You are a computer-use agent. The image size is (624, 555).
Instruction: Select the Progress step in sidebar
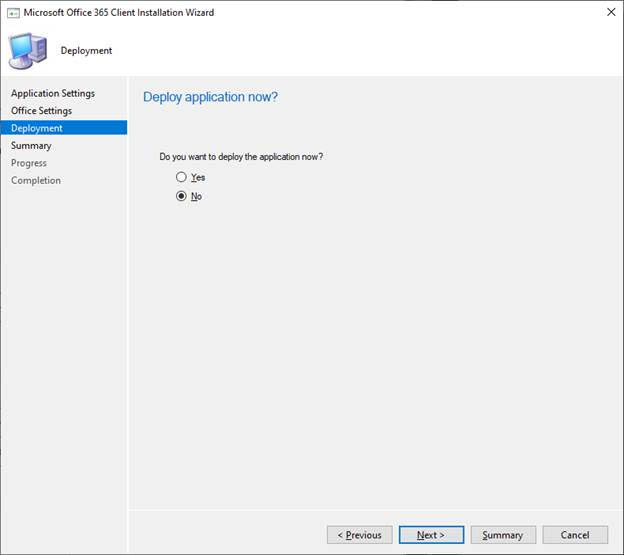(29, 163)
